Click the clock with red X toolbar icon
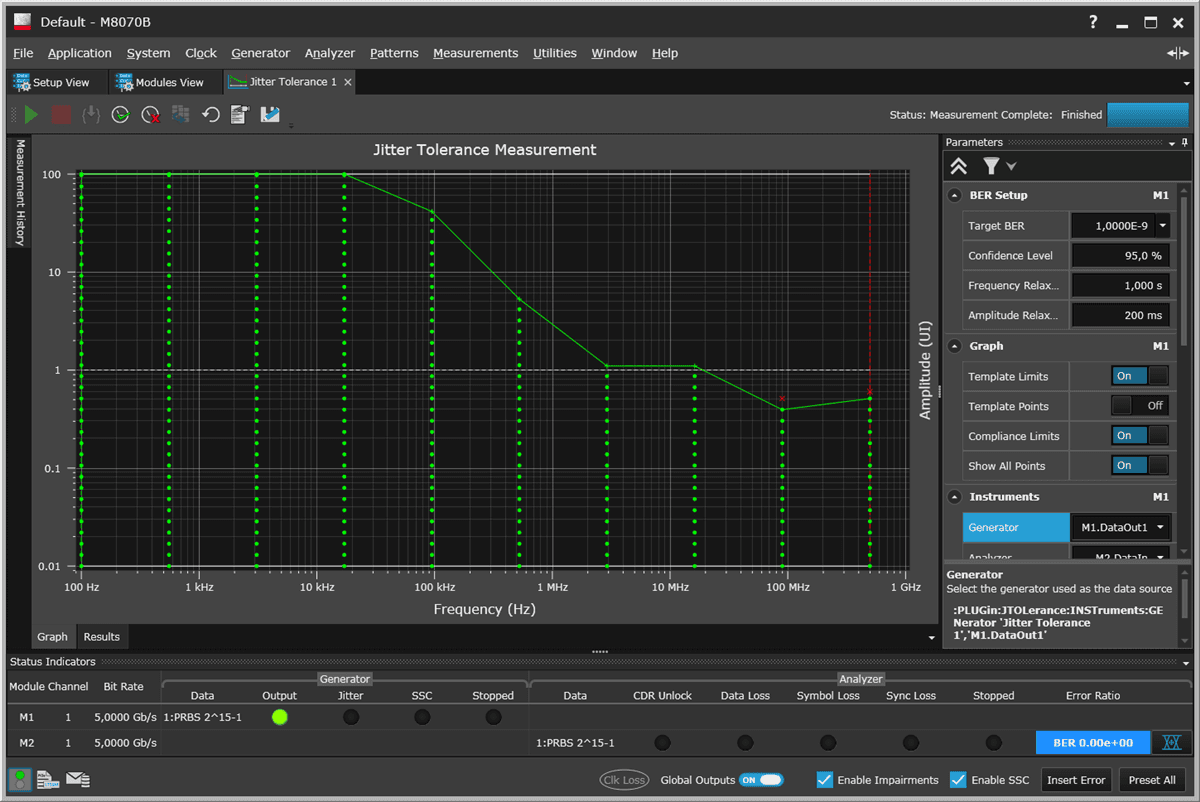 [150, 114]
